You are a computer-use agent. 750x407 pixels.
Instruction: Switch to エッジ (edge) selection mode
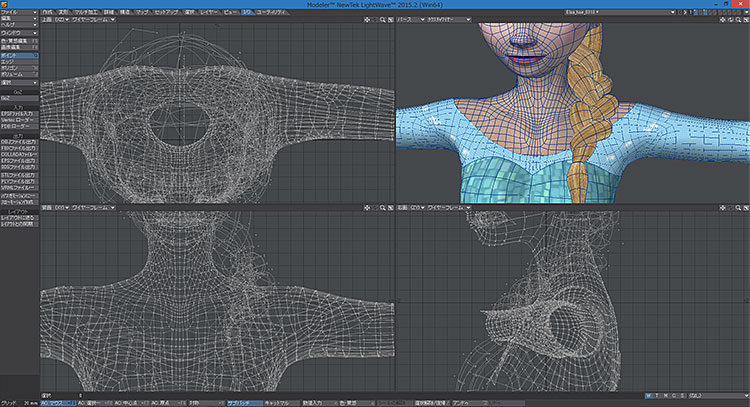[19, 62]
